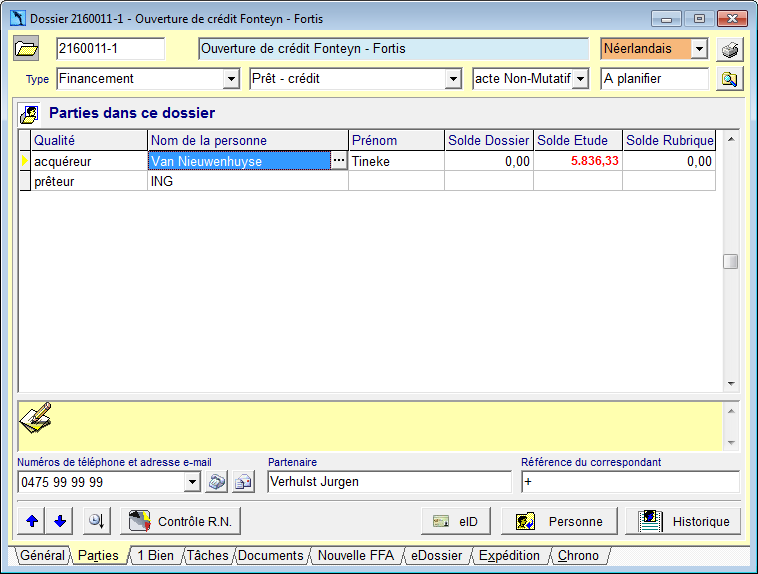The height and width of the screenshot is (574, 758).
Task: Open the Historique button
Action: coord(683,521)
